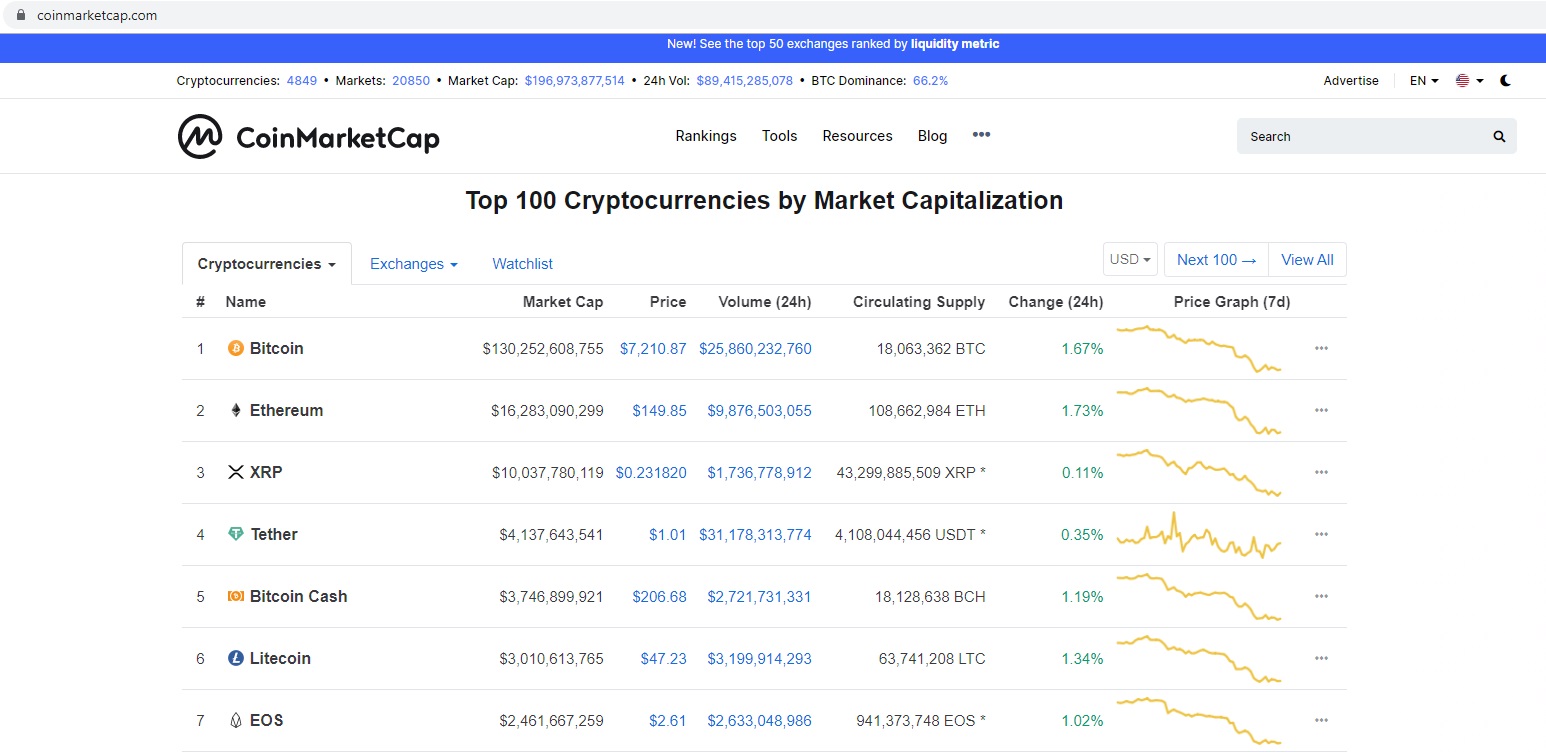Click Ethereum volume $9,876,503,055
1546x752 pixels.
click(x=759, y=411)
